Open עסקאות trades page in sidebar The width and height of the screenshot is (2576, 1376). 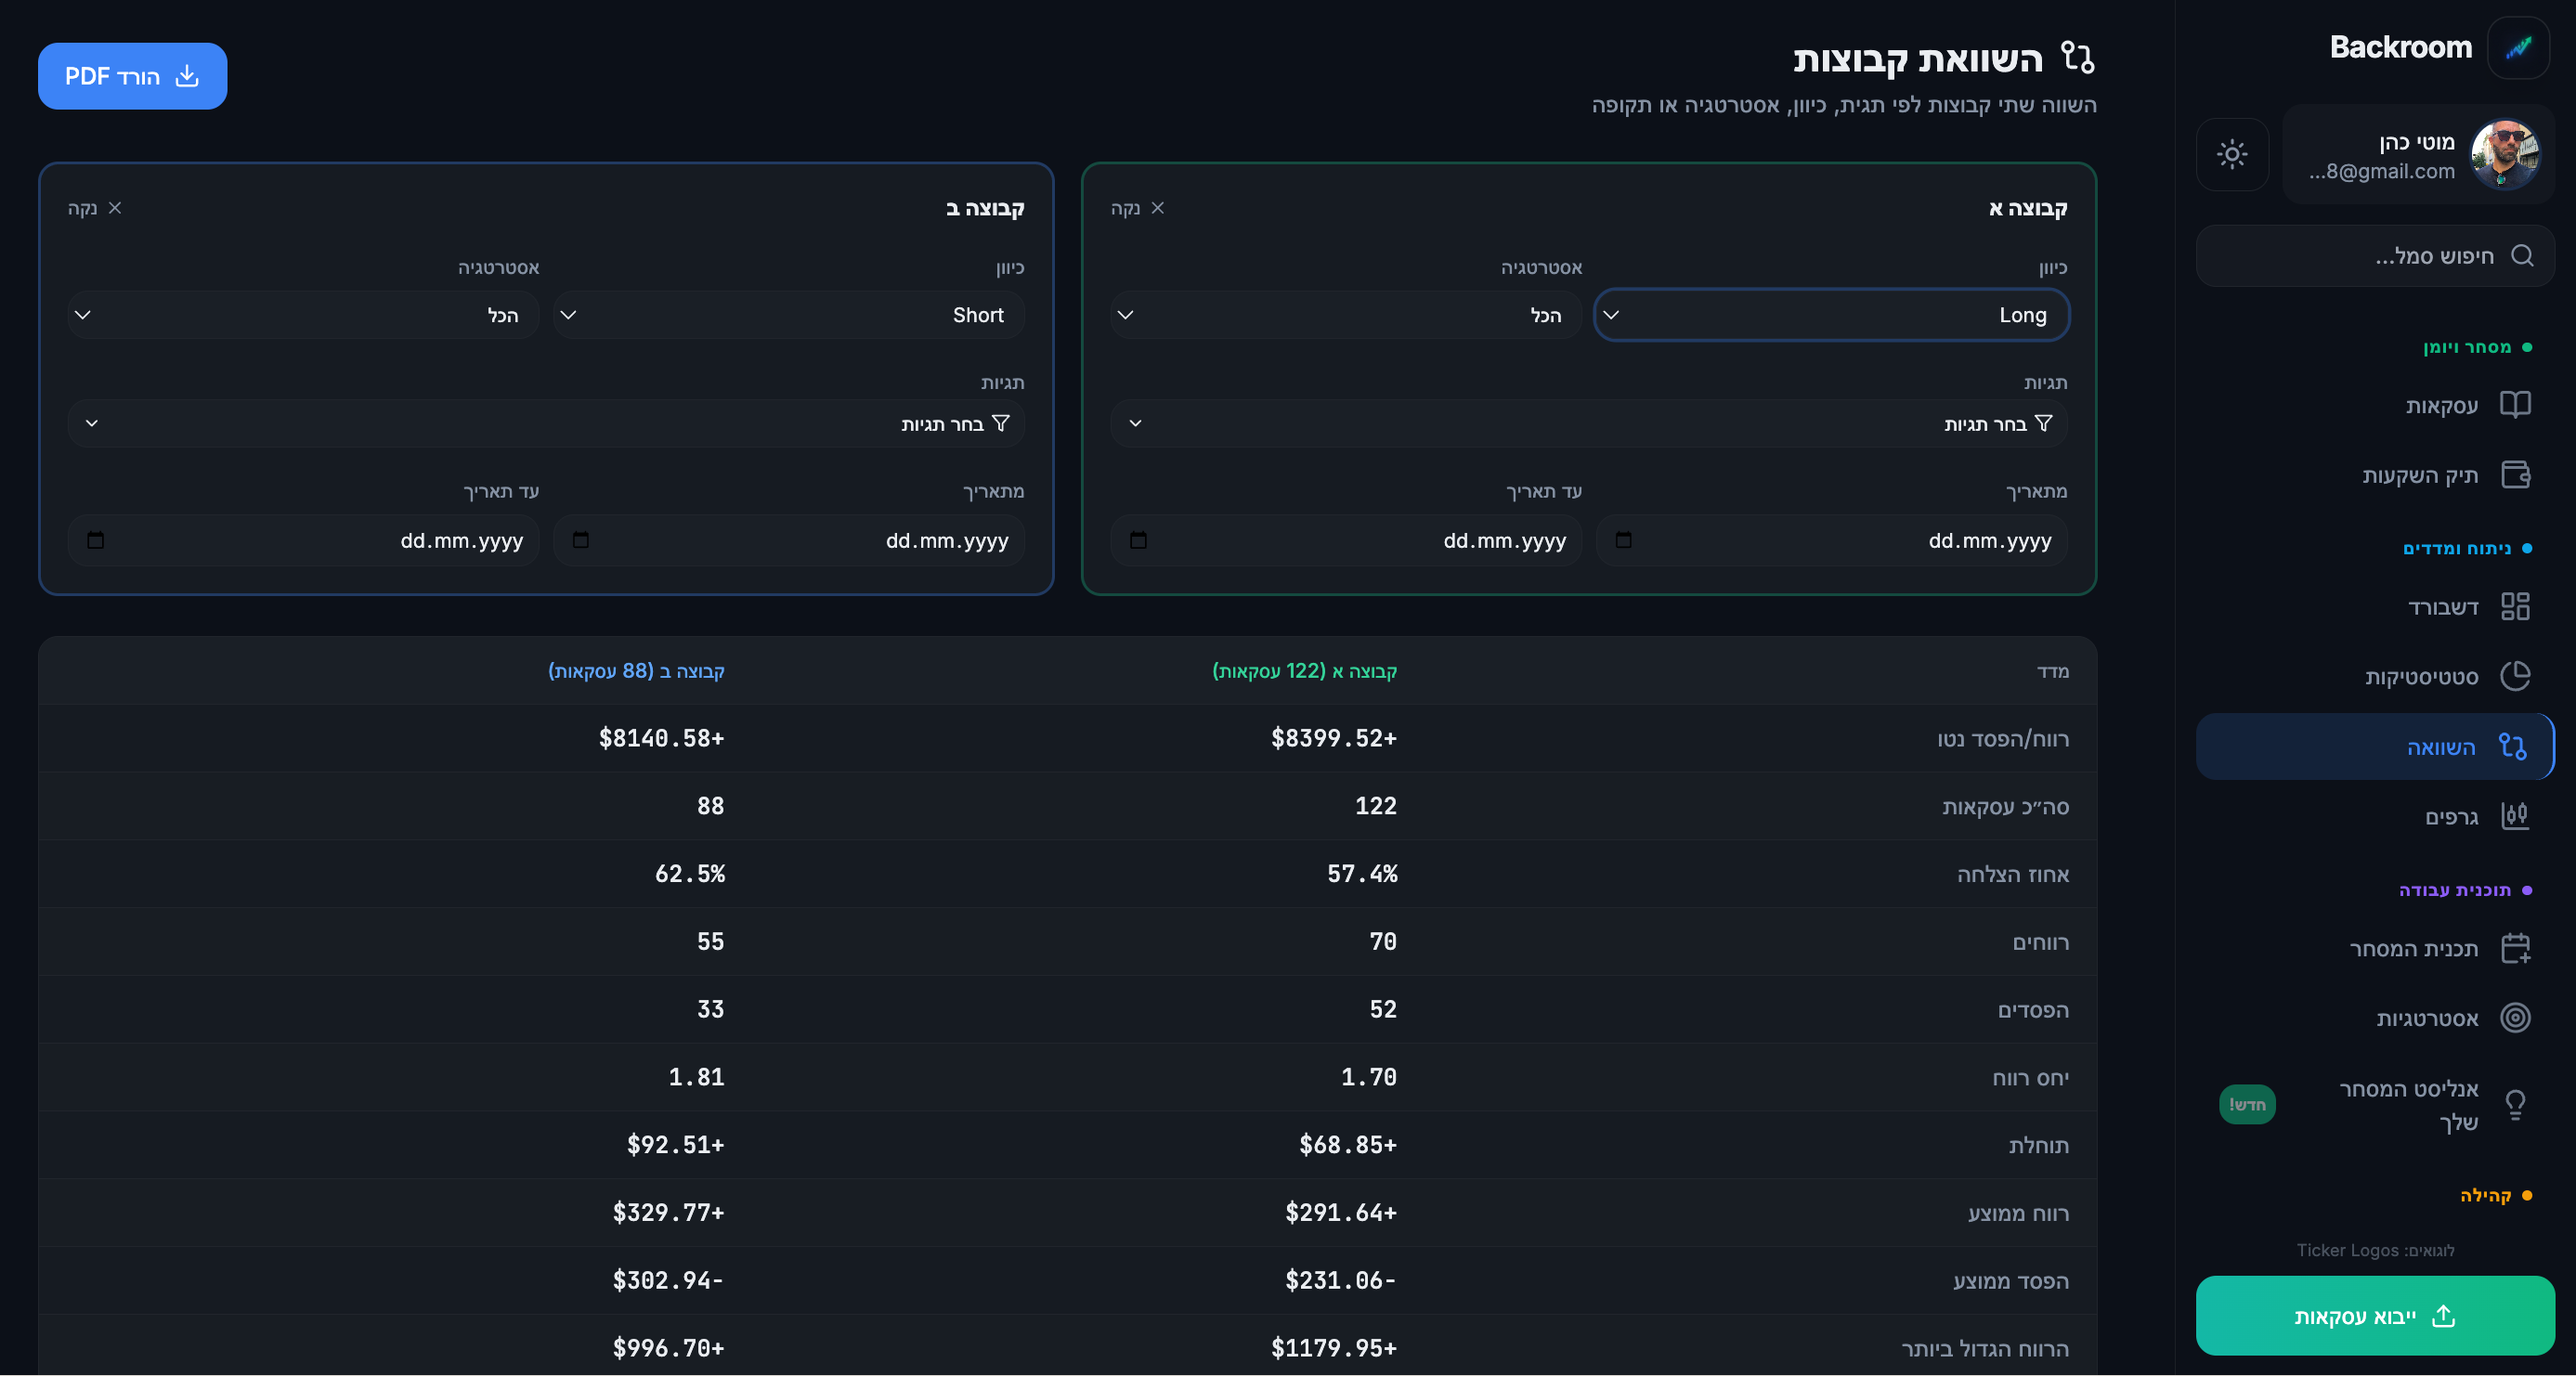[2375, 405]
